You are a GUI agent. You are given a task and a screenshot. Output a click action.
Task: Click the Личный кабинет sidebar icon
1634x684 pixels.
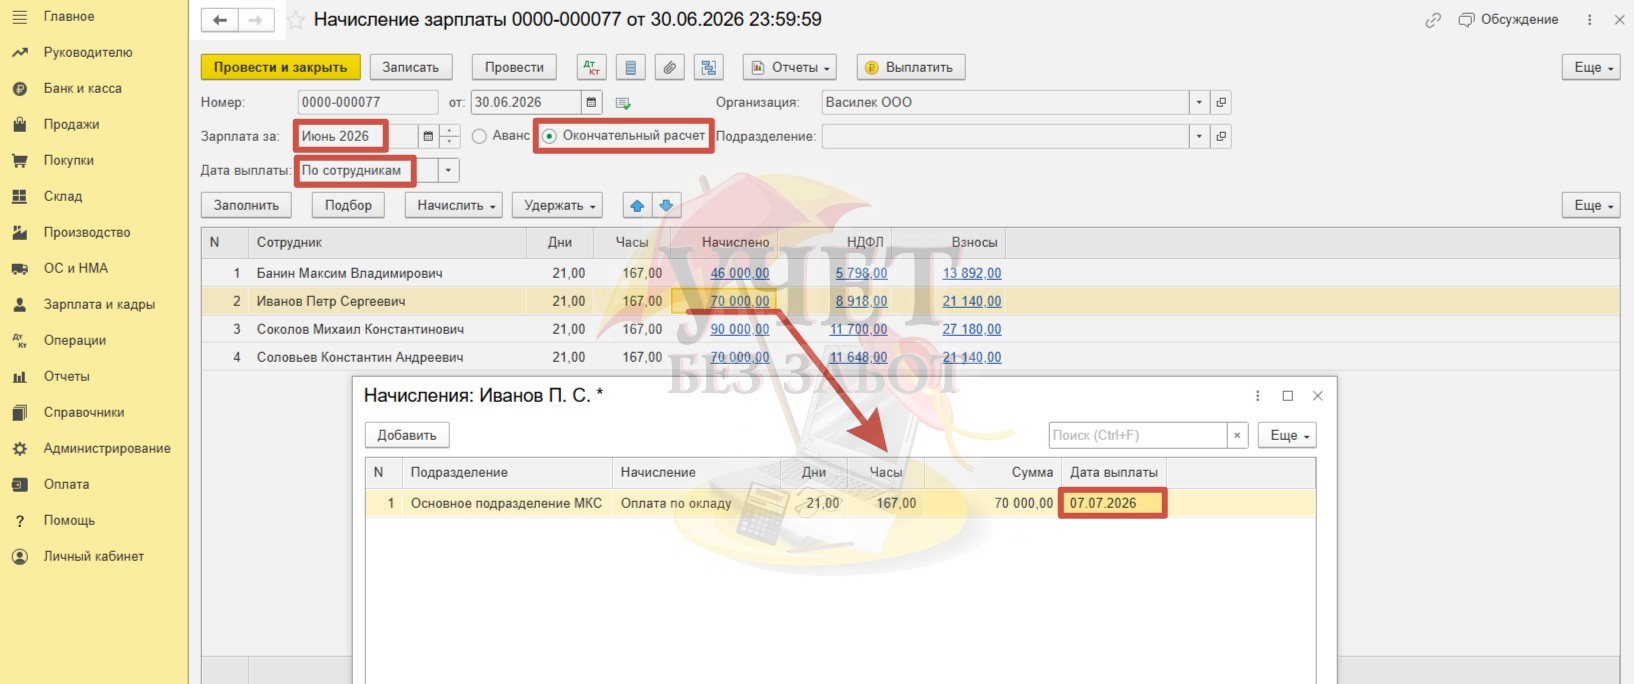coord(19,556)
